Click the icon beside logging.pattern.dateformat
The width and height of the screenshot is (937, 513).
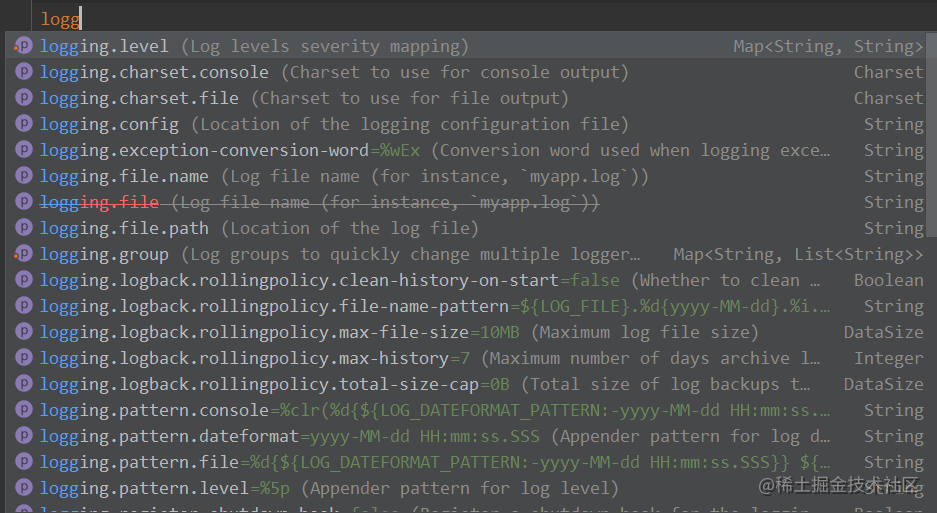(23, 436)
